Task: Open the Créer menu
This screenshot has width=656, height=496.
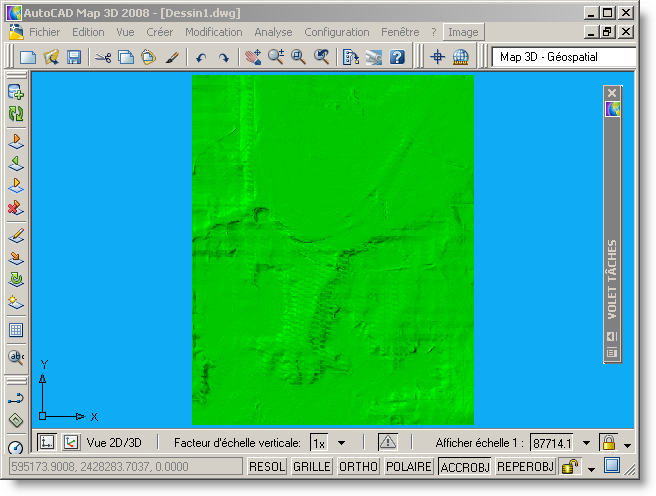Action: 159,32
